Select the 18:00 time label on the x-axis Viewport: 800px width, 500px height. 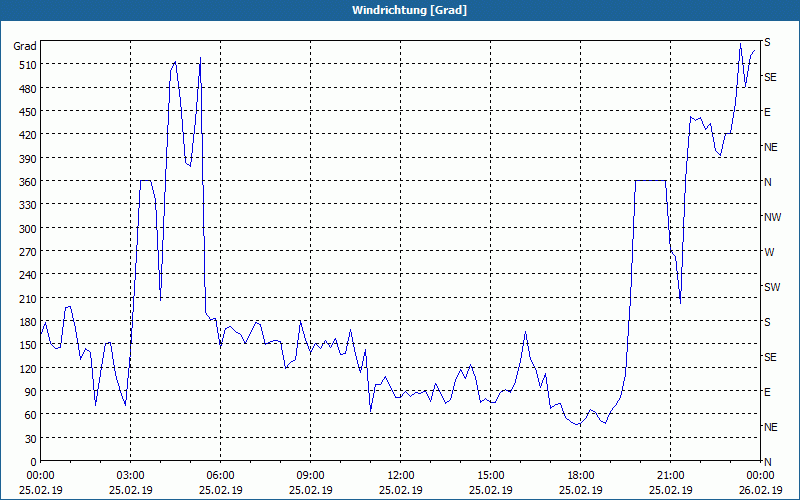coord(581,476)
